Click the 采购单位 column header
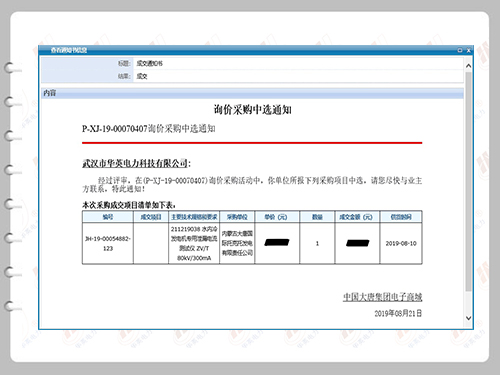The width and height of the screenshot is (500, 375). click(x=237, y=217)
